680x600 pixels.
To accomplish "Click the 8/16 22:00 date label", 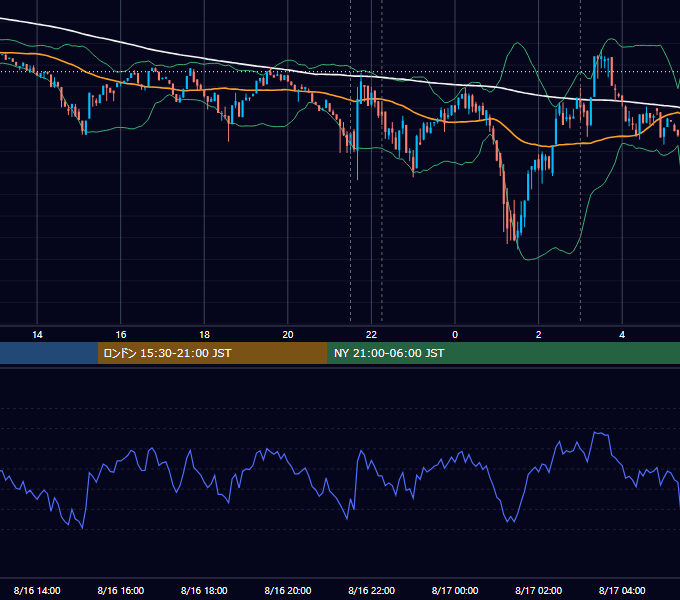I will click(371, 590).
